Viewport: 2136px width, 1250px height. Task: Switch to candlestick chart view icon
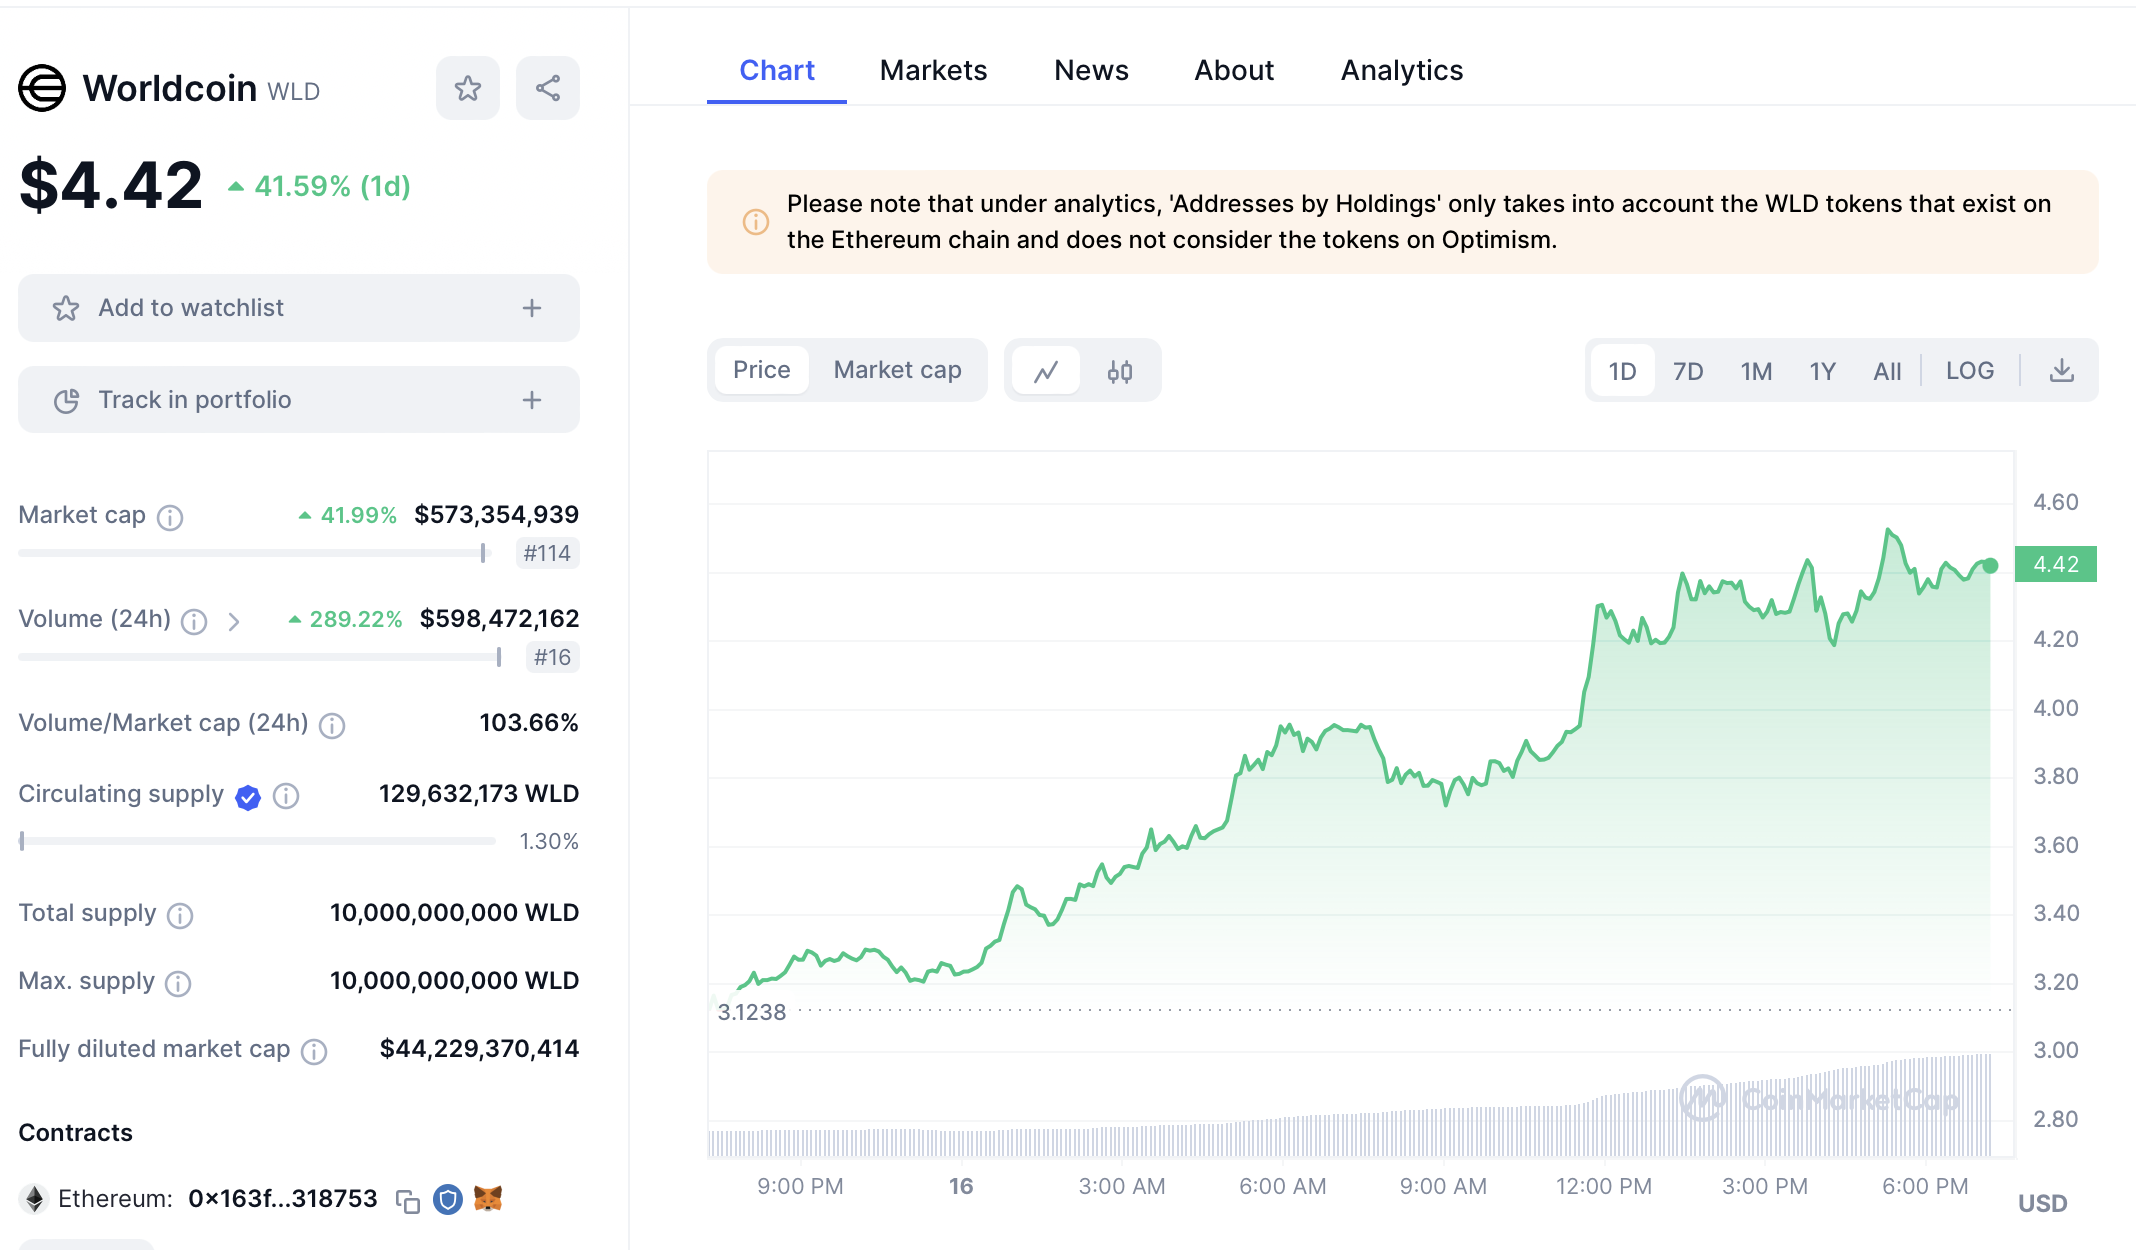click(x=1119, y=371)
